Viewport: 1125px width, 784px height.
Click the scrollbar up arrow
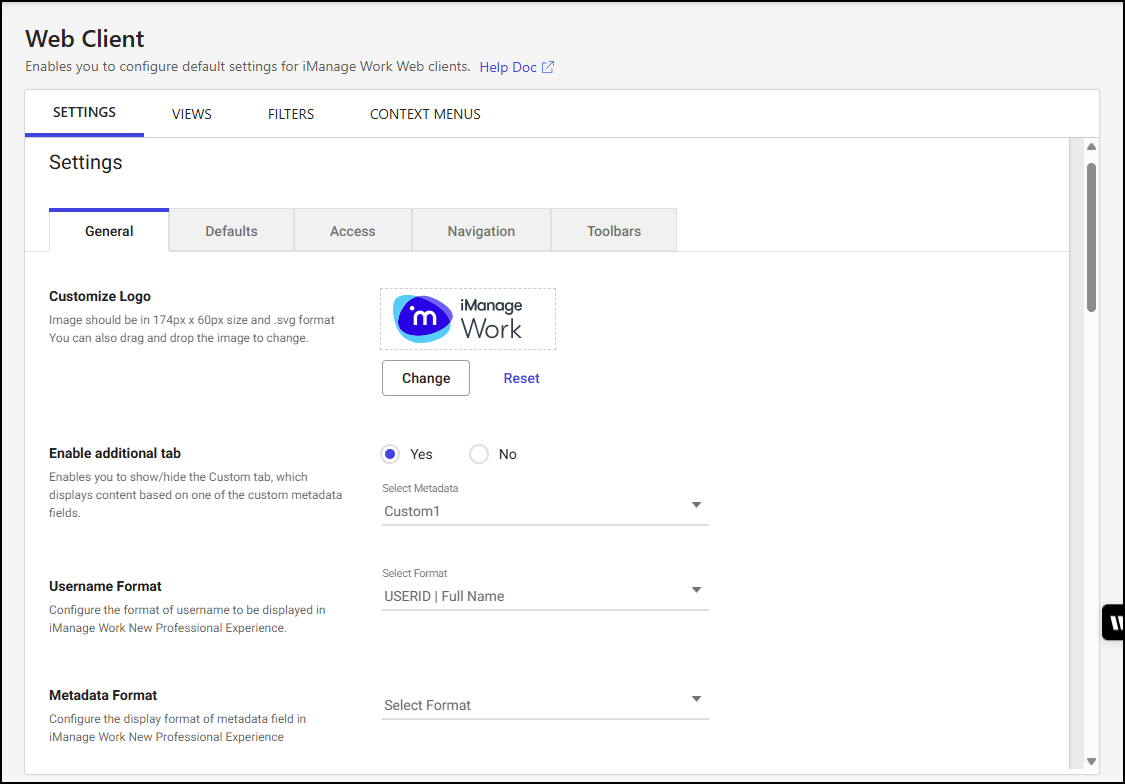click(x=1091, y=147)
